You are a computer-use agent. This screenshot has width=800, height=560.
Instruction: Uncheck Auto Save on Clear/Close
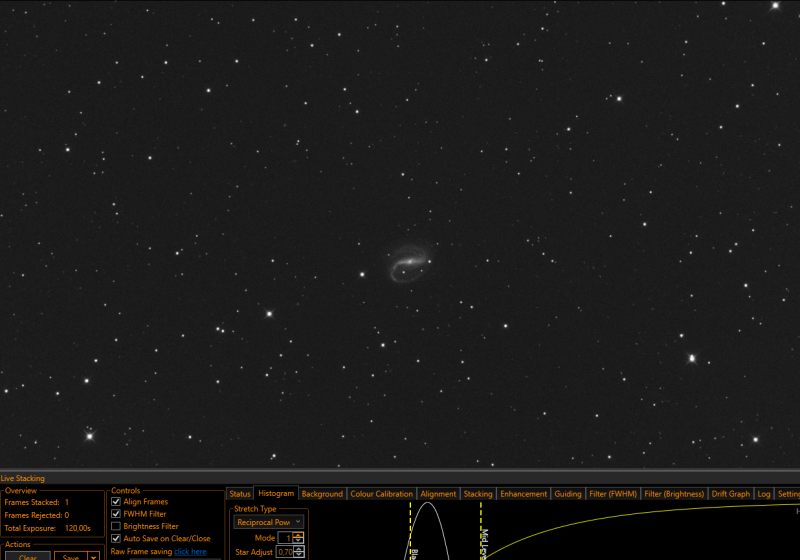coord(116,539)
